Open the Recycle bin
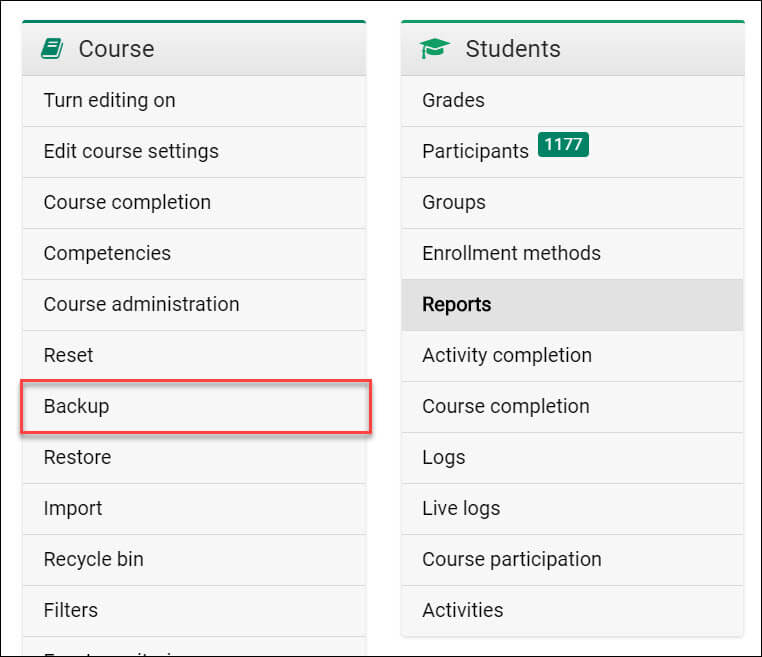The width and height of the screenshot is (762, 657). click(x=194, y=560)
